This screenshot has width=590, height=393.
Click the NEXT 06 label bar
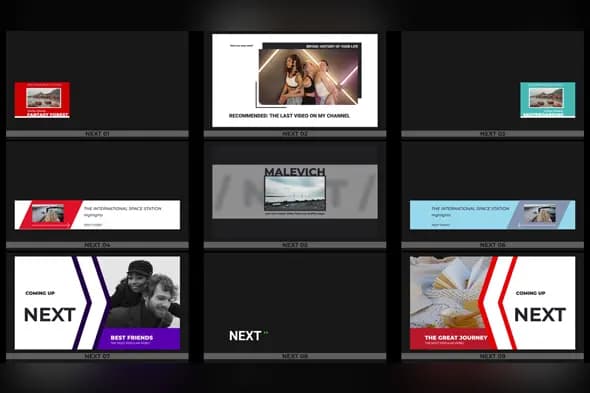pos(493,245)
